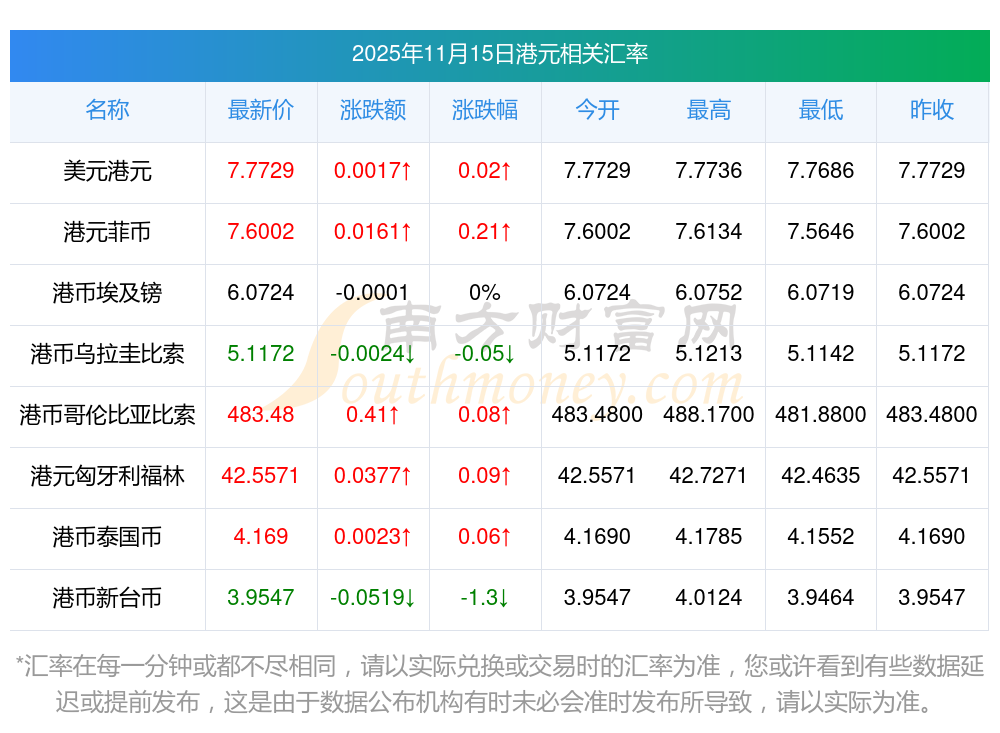Viewport: 1000px width, 733px height.
Task: Select change amount 0.41↑
Action: [373, 415]
